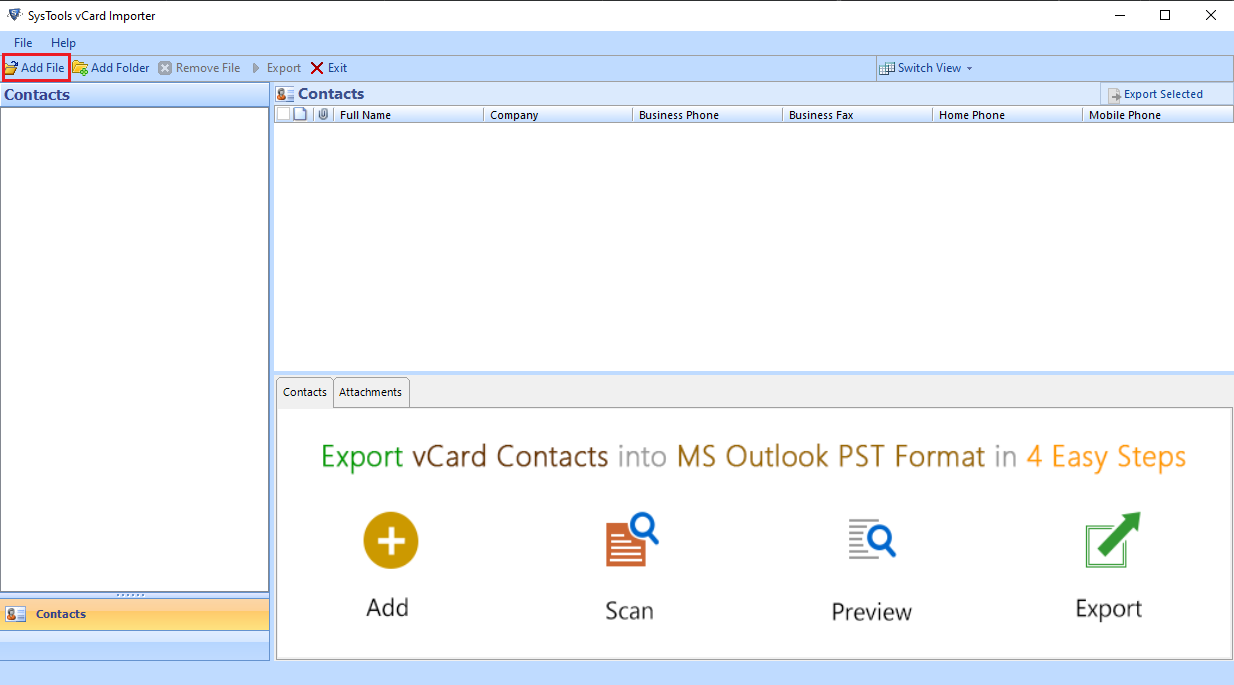Maximize the vCard Importer window
The width and height of the screenshot is (1234, 685).
(1165, 15)
